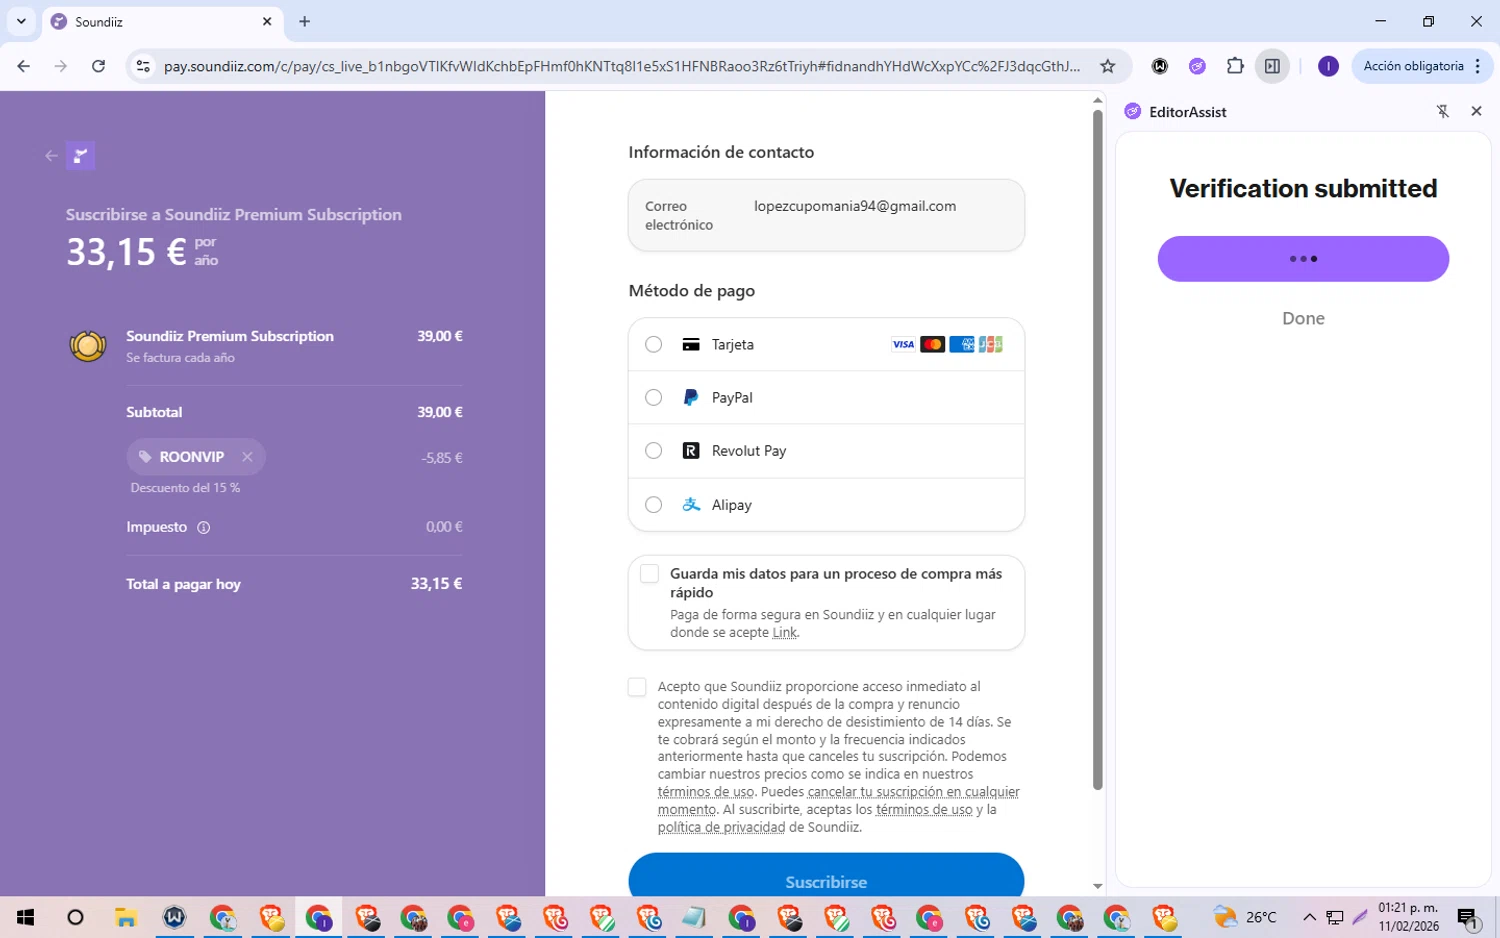This screenshot has height=938, width=1500.
Task: Toggle the browser side panel button
Action: (x=1272, y=66)
